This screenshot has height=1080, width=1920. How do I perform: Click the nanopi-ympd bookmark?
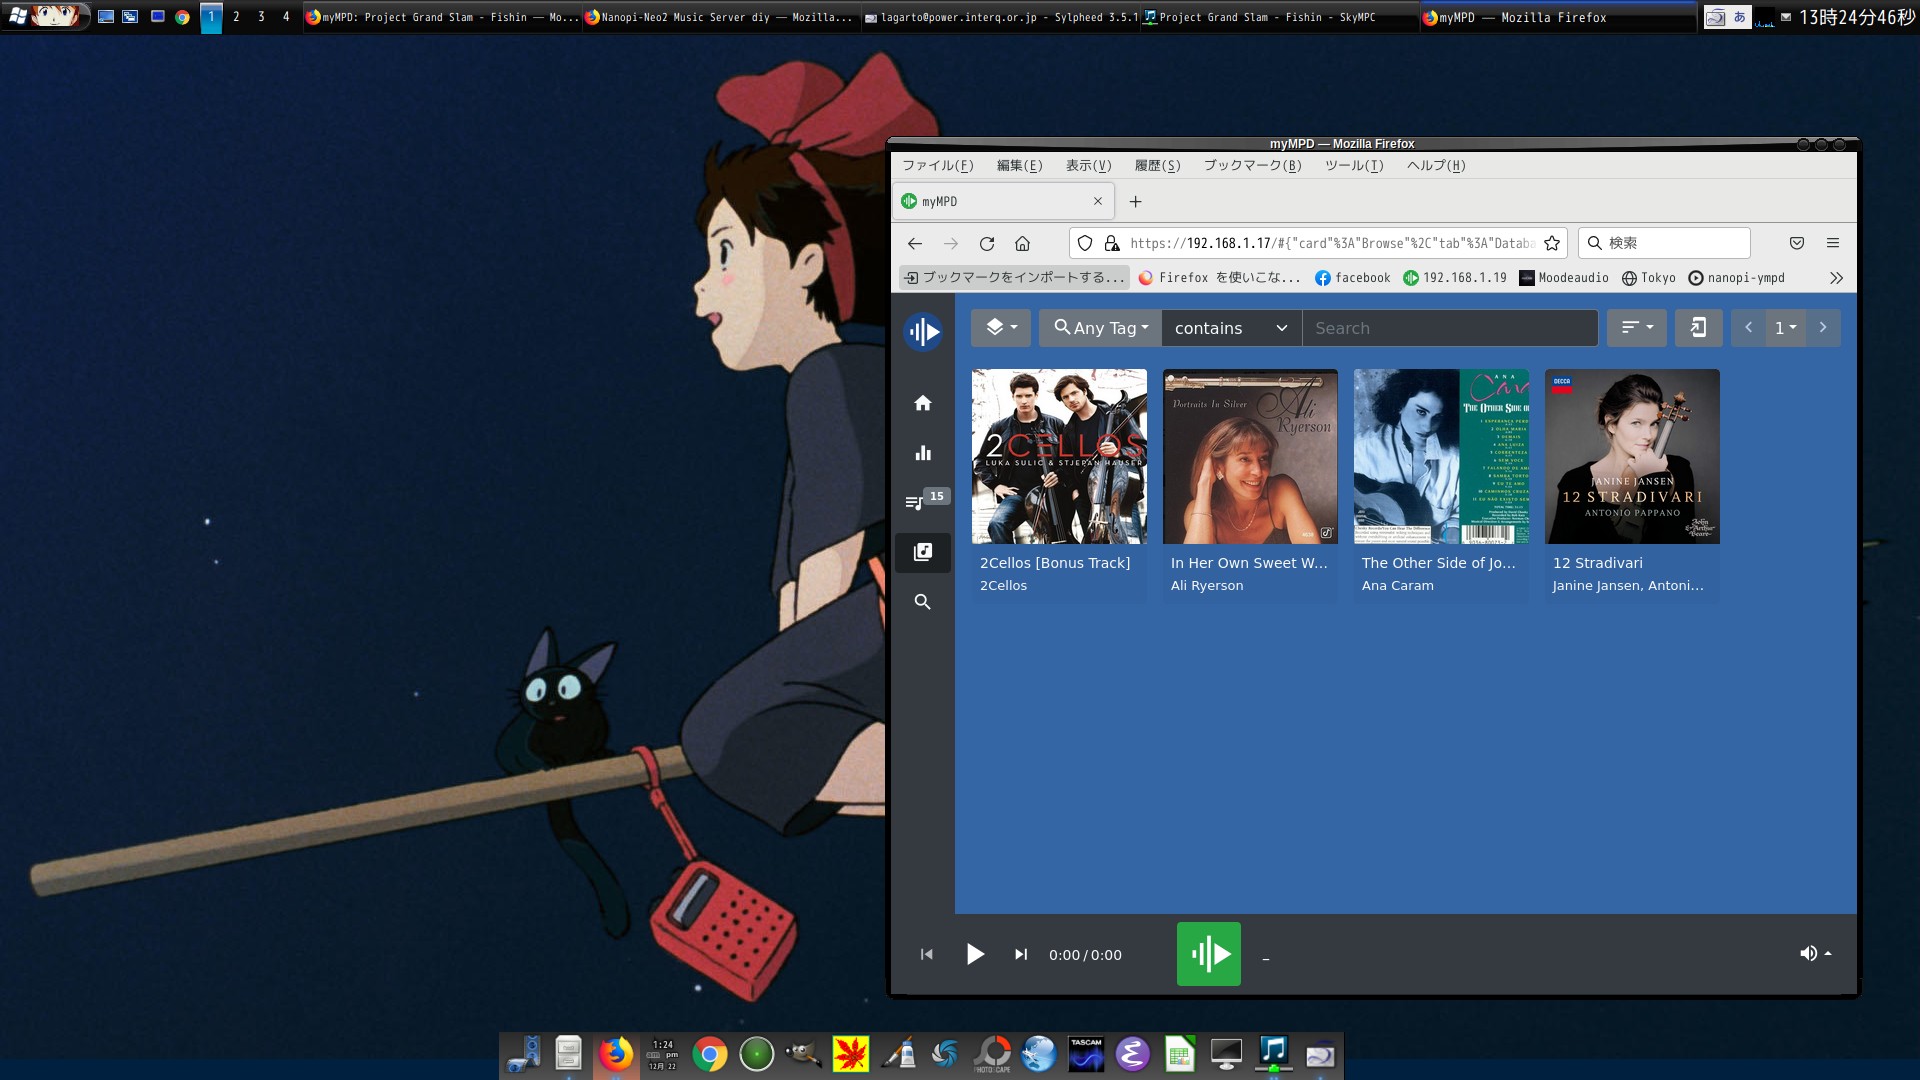[x=1737, y=278]
